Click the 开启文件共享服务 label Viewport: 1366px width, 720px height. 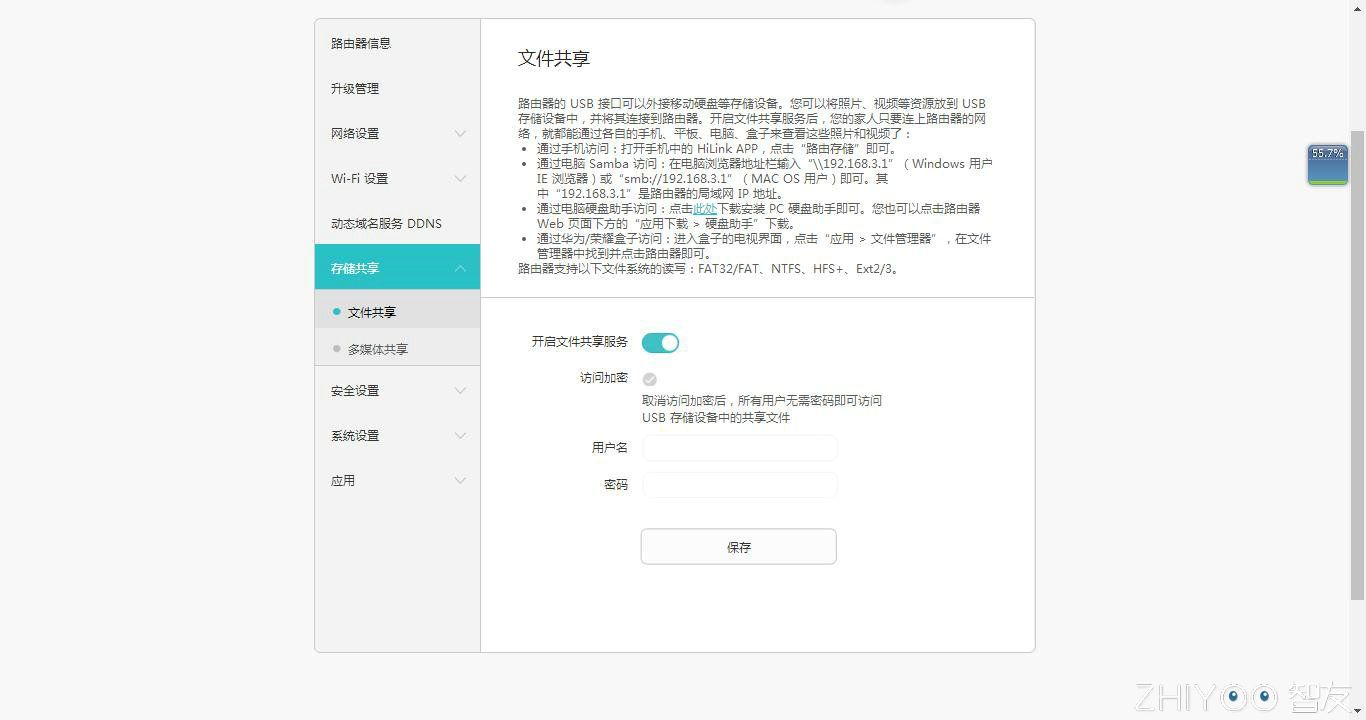[x=580, y=342]
